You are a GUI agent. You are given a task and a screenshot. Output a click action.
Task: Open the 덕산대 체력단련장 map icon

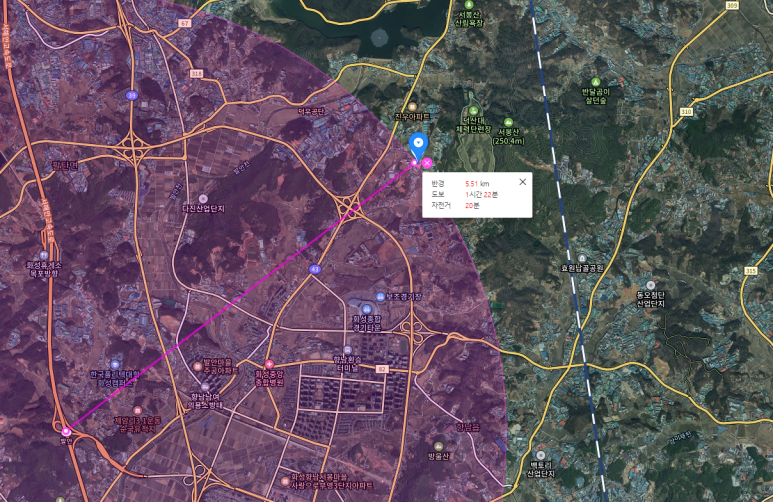pos(473,110)
